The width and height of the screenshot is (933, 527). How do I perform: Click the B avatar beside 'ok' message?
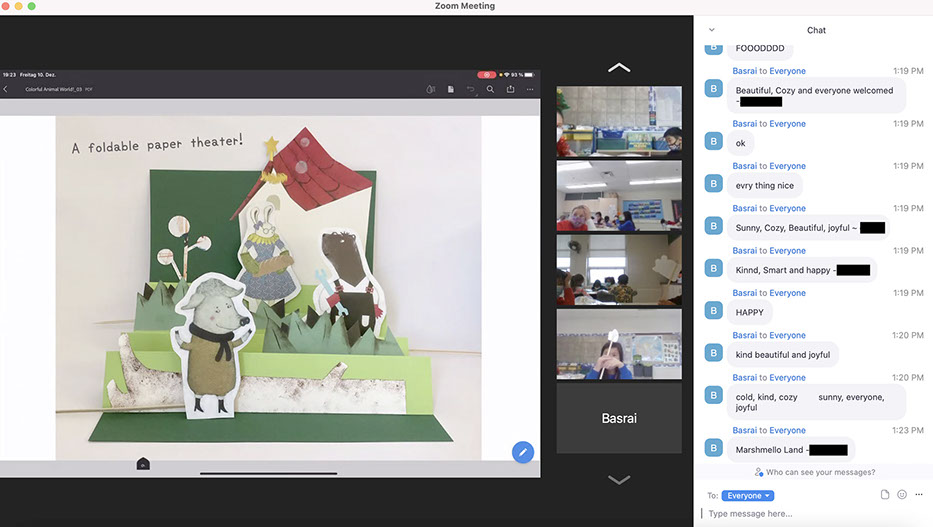713,142
